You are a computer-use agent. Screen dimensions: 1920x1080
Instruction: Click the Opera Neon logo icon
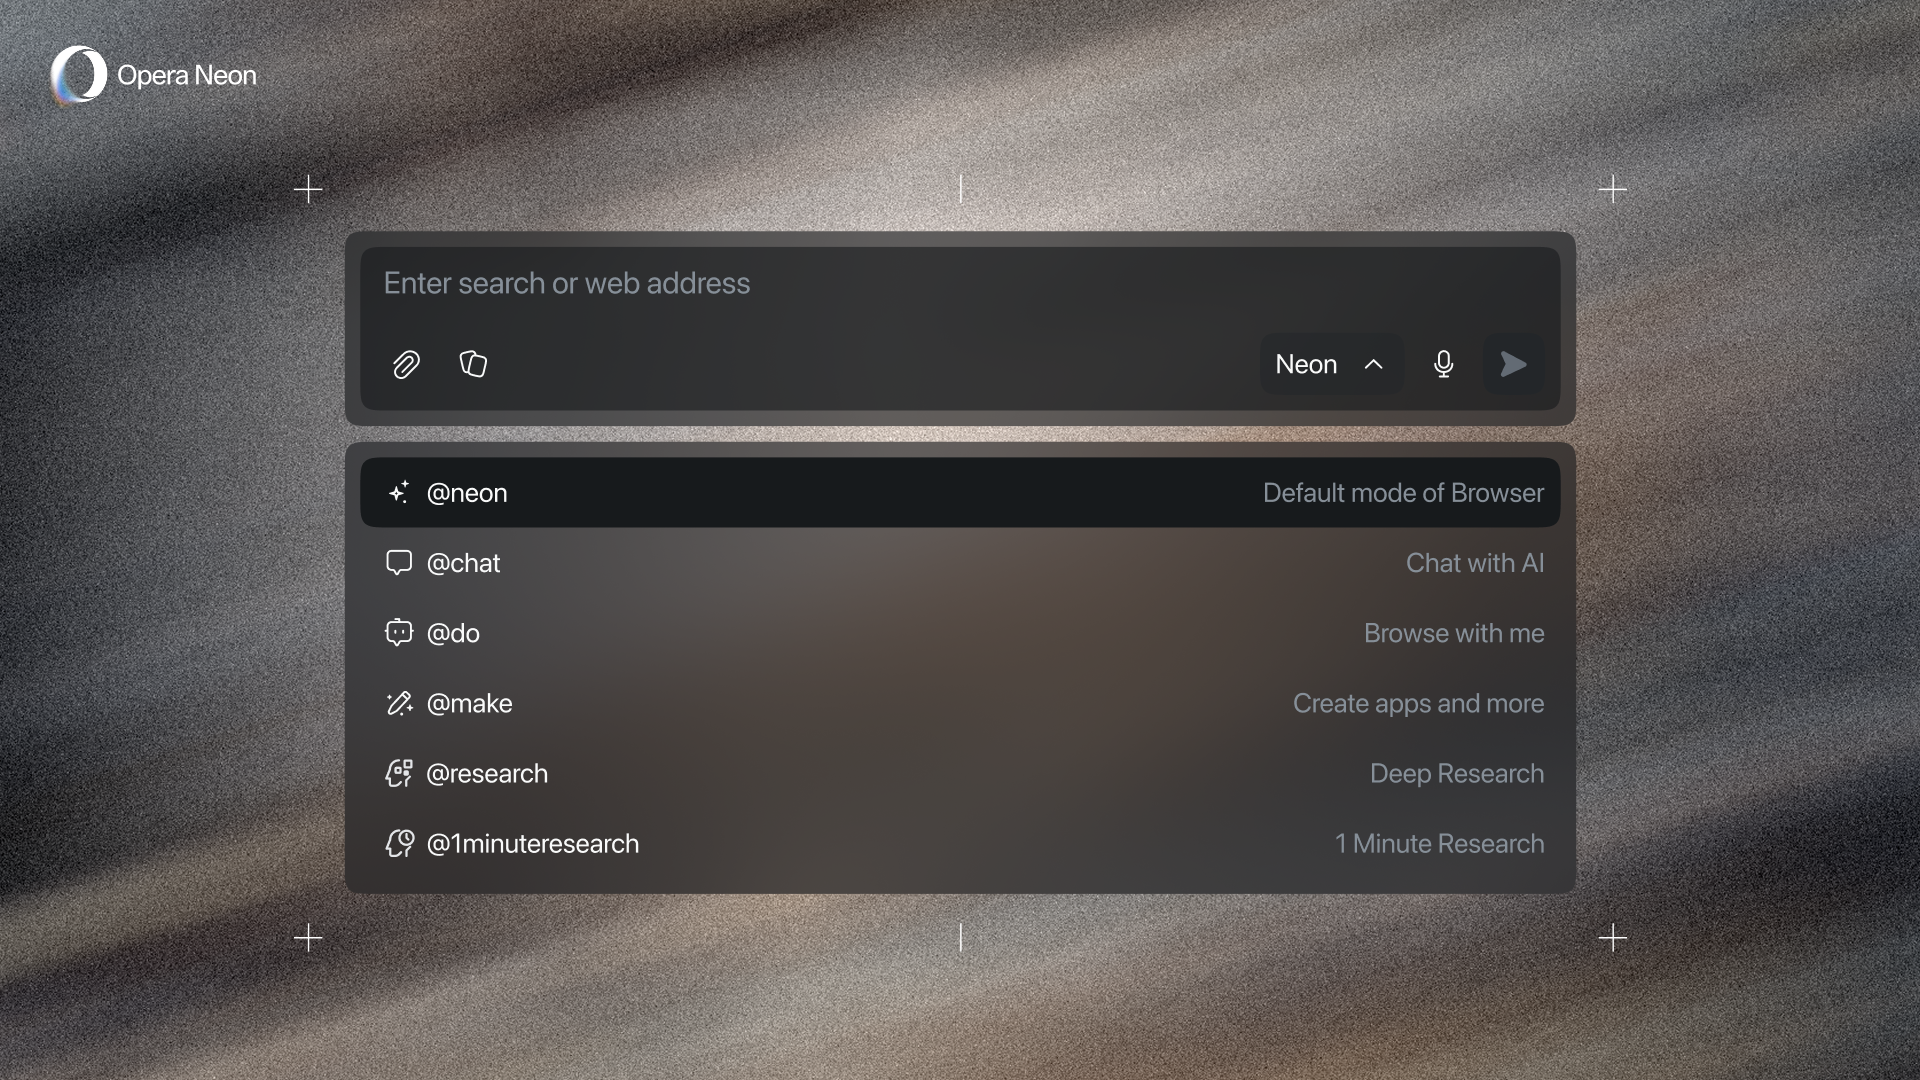(x=78, y=75)
